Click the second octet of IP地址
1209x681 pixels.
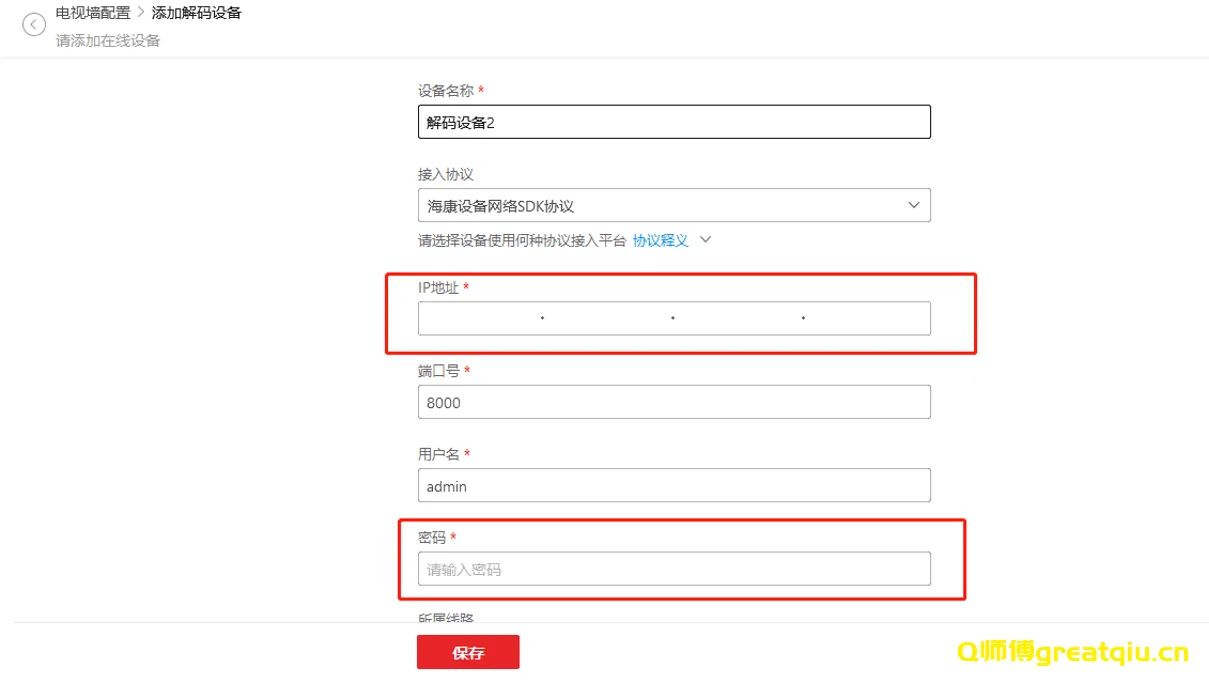coord(608,318)
